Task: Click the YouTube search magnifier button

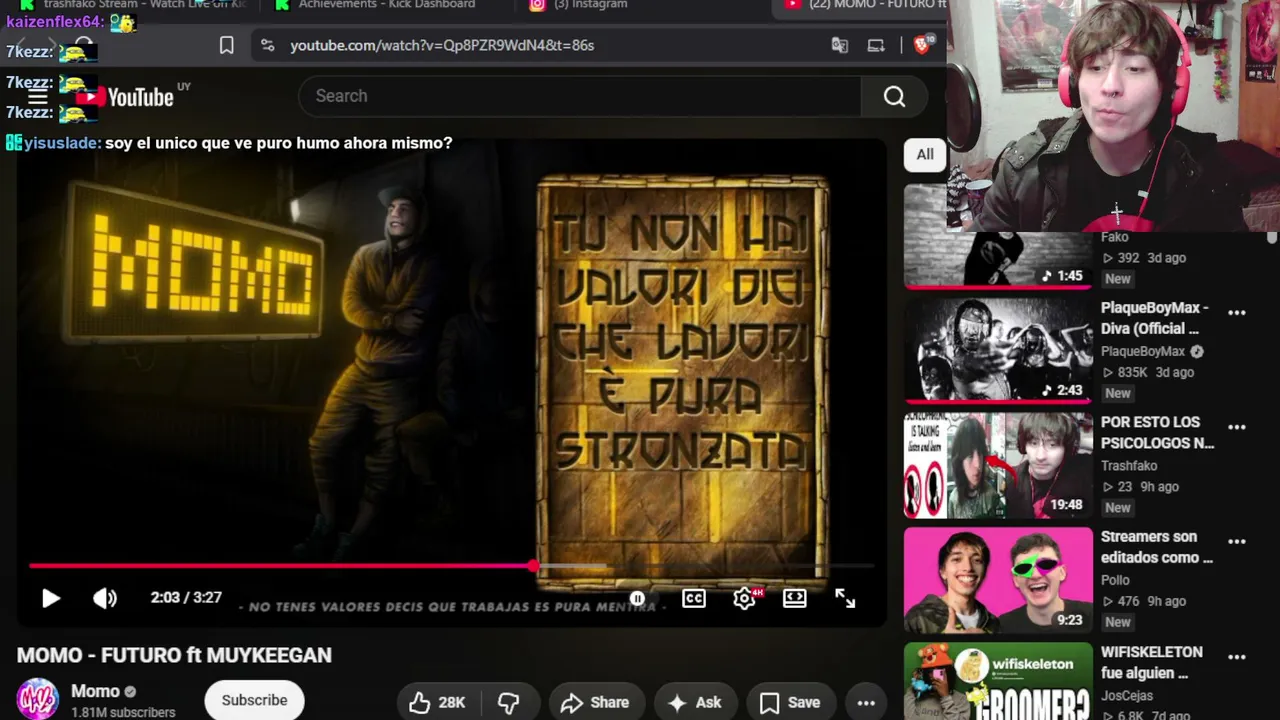Action: point(894,96)
